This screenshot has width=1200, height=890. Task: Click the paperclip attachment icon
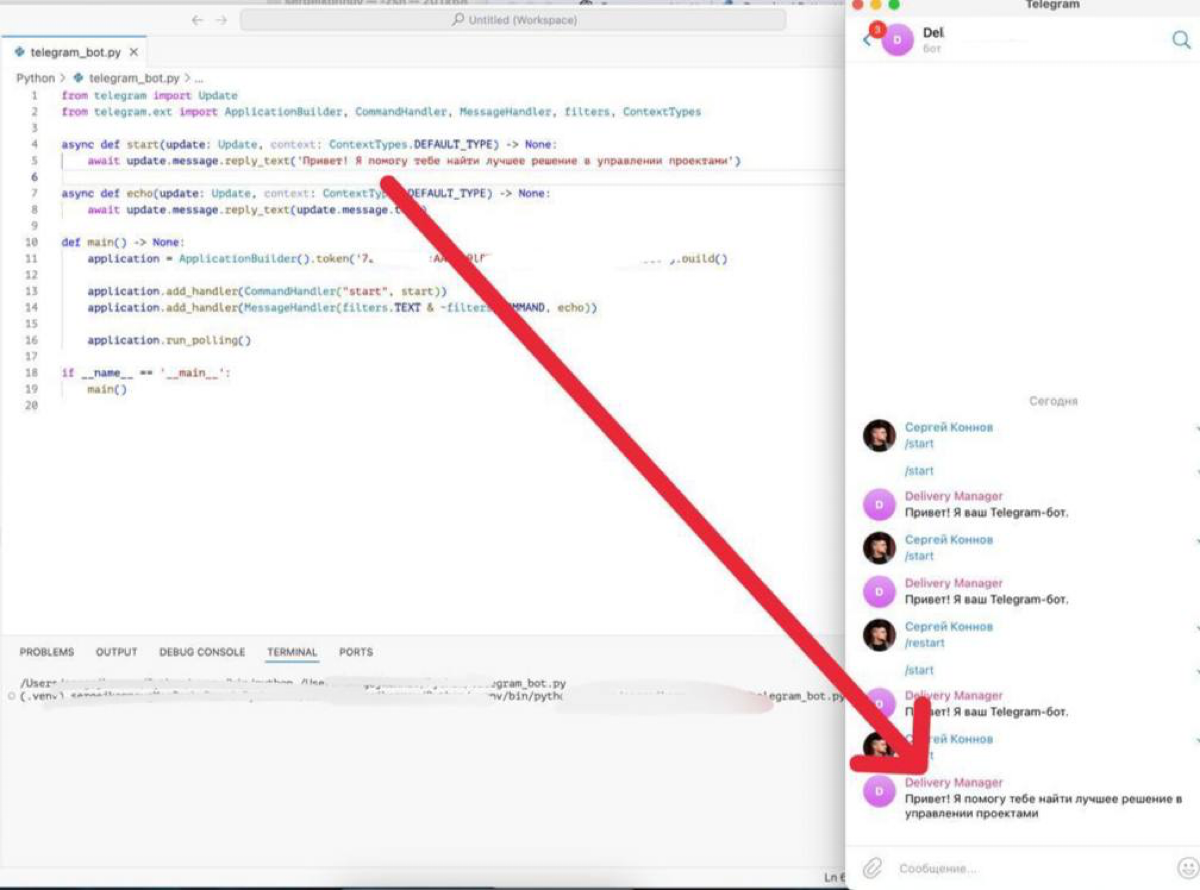[872, 867]
